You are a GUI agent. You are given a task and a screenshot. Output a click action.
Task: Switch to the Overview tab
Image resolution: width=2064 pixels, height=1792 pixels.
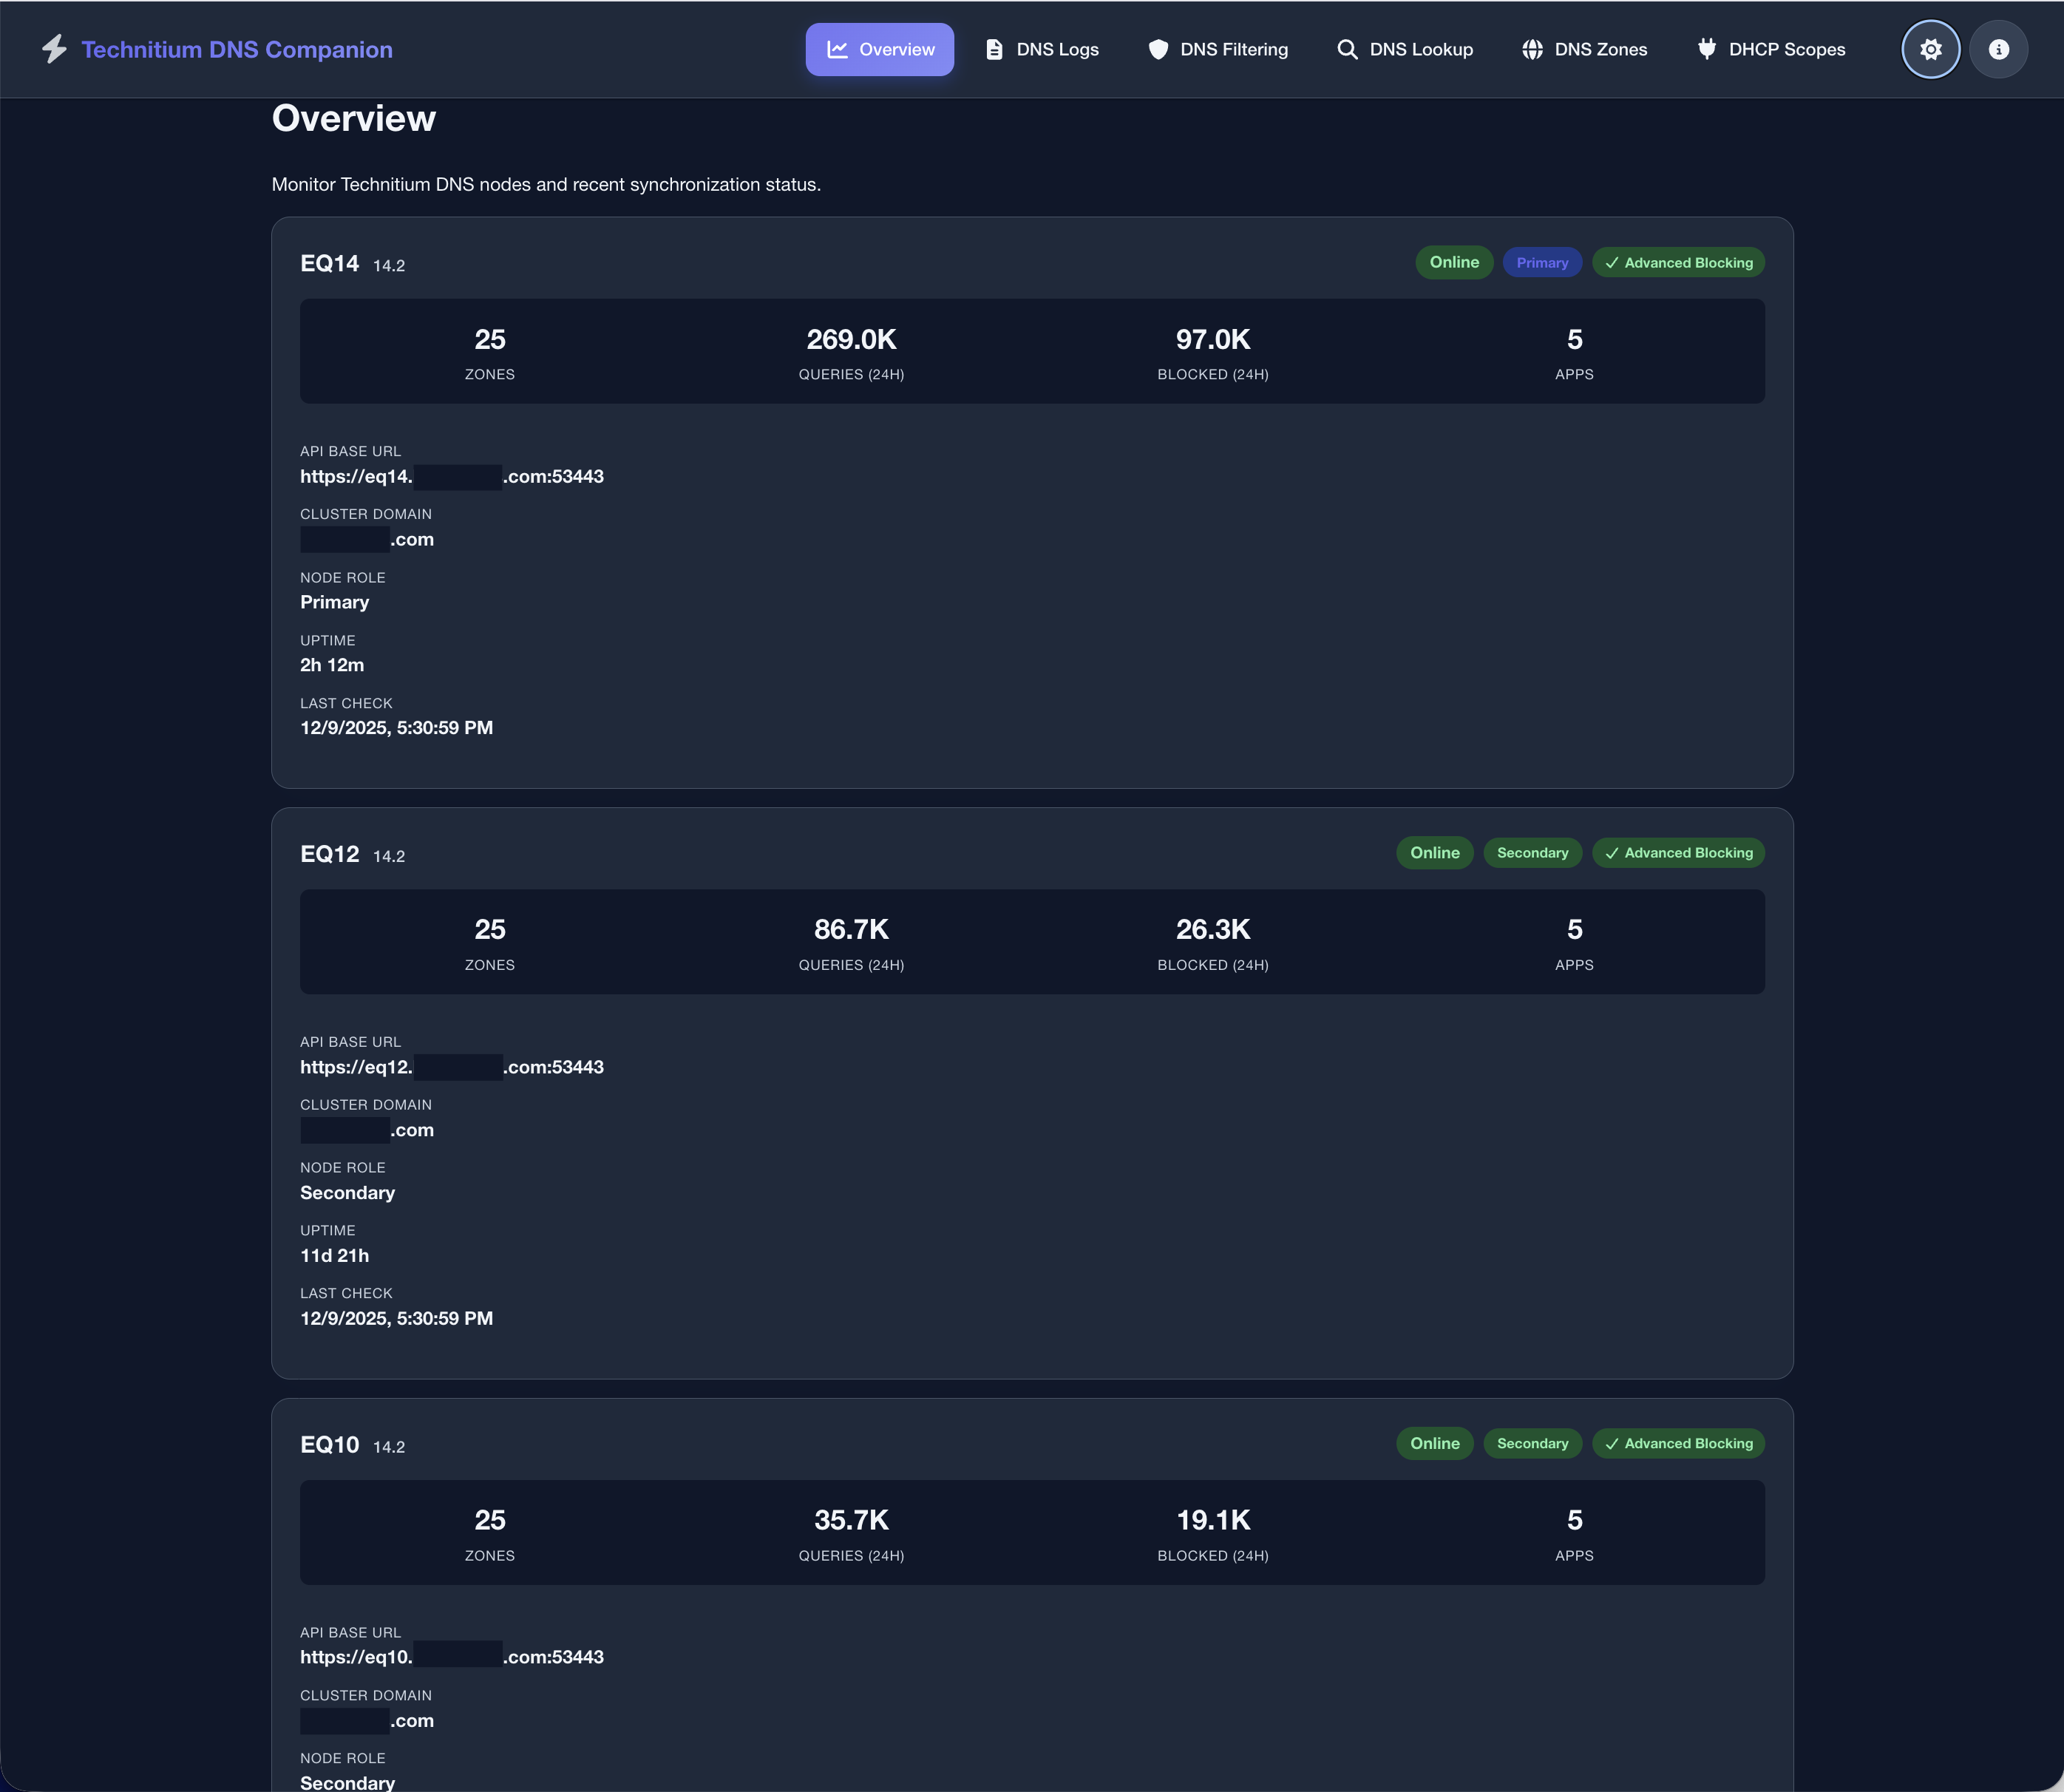879,49
